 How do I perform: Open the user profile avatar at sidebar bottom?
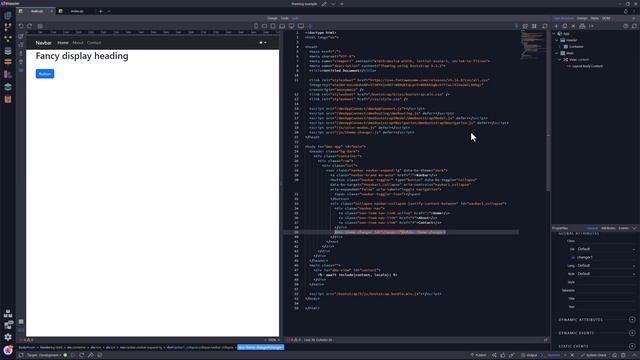8,350
